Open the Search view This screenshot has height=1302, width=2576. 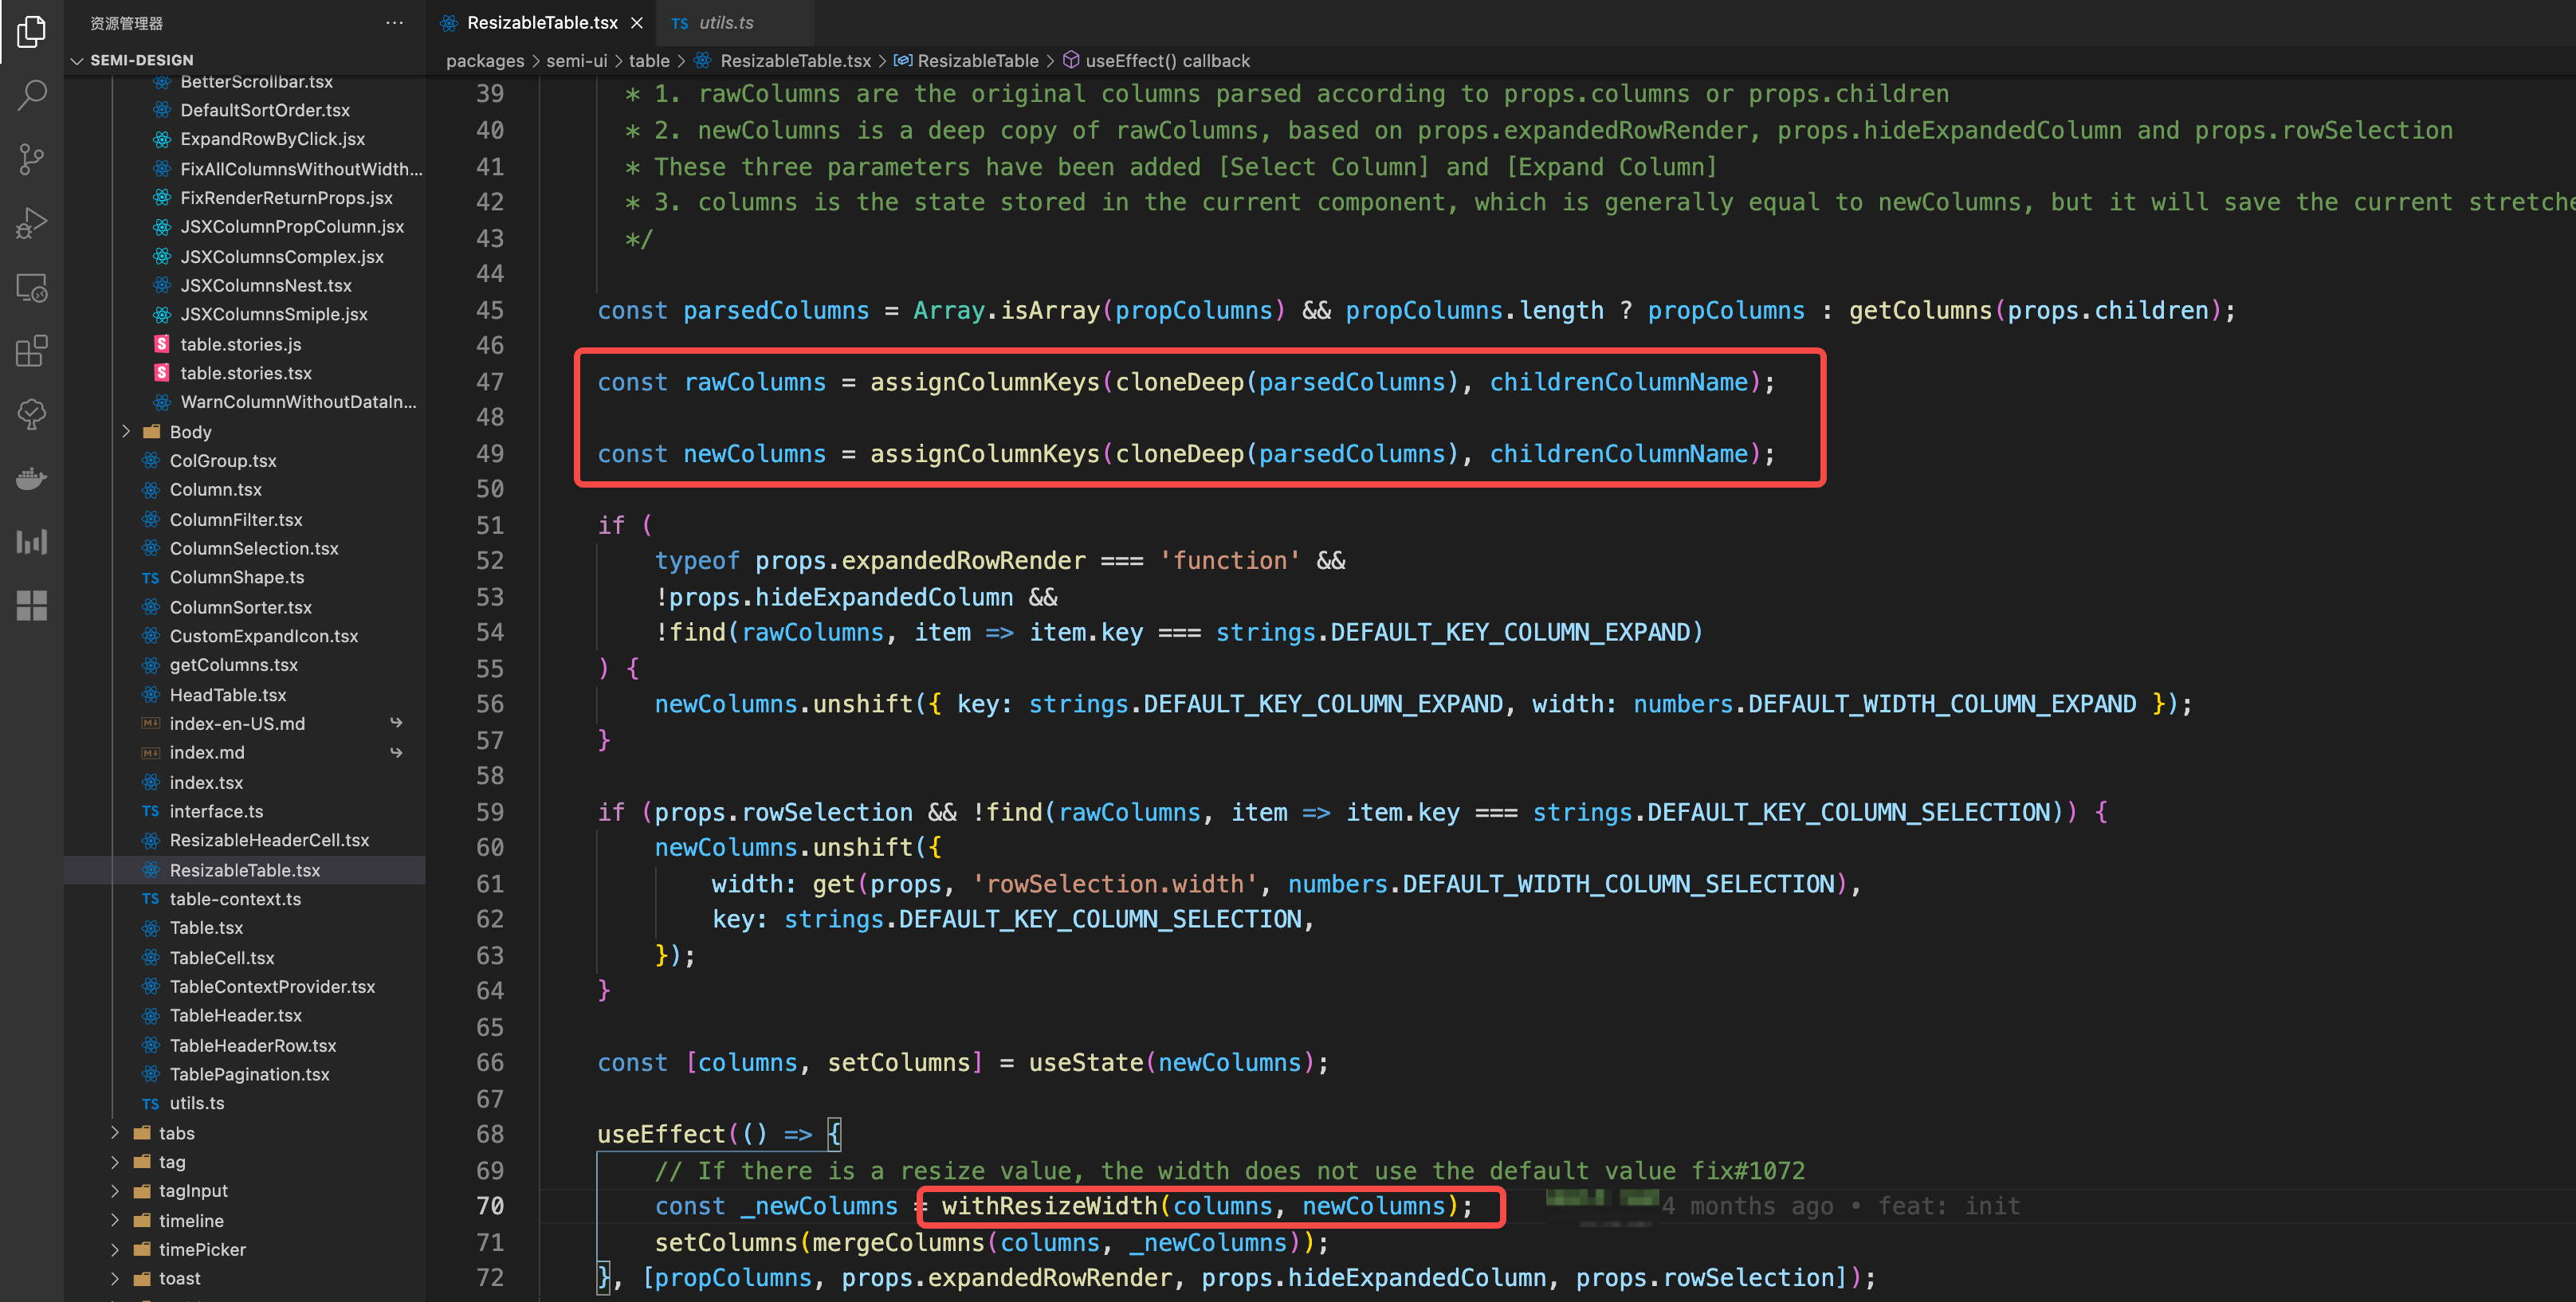(x=32, y=94)
